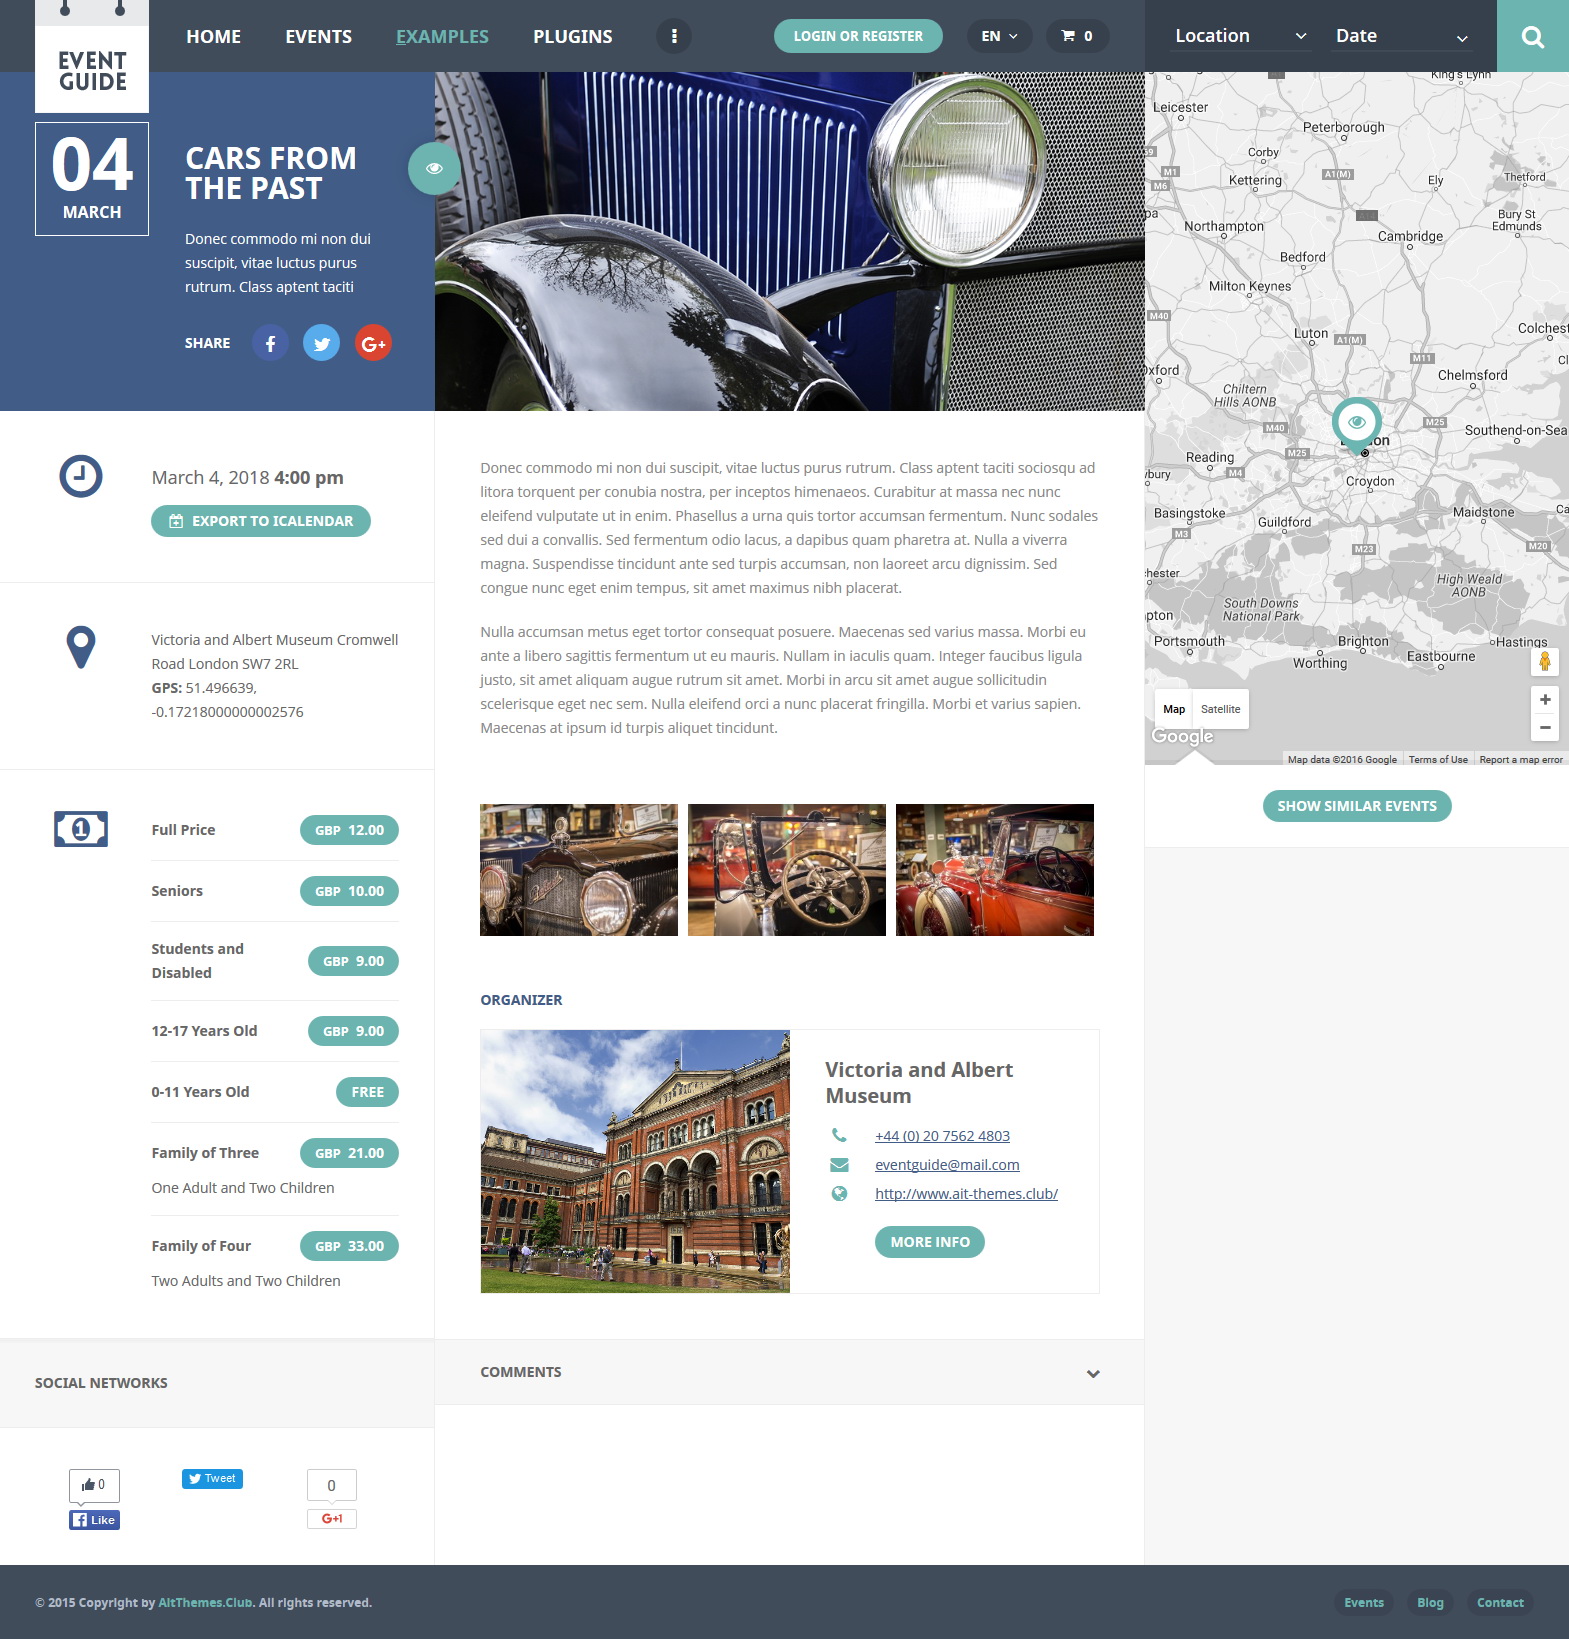This screenshot has height=1639, width=1569.
Task: Open Events footer link
Action: pyautogui.click(x=1364, y=1602)
